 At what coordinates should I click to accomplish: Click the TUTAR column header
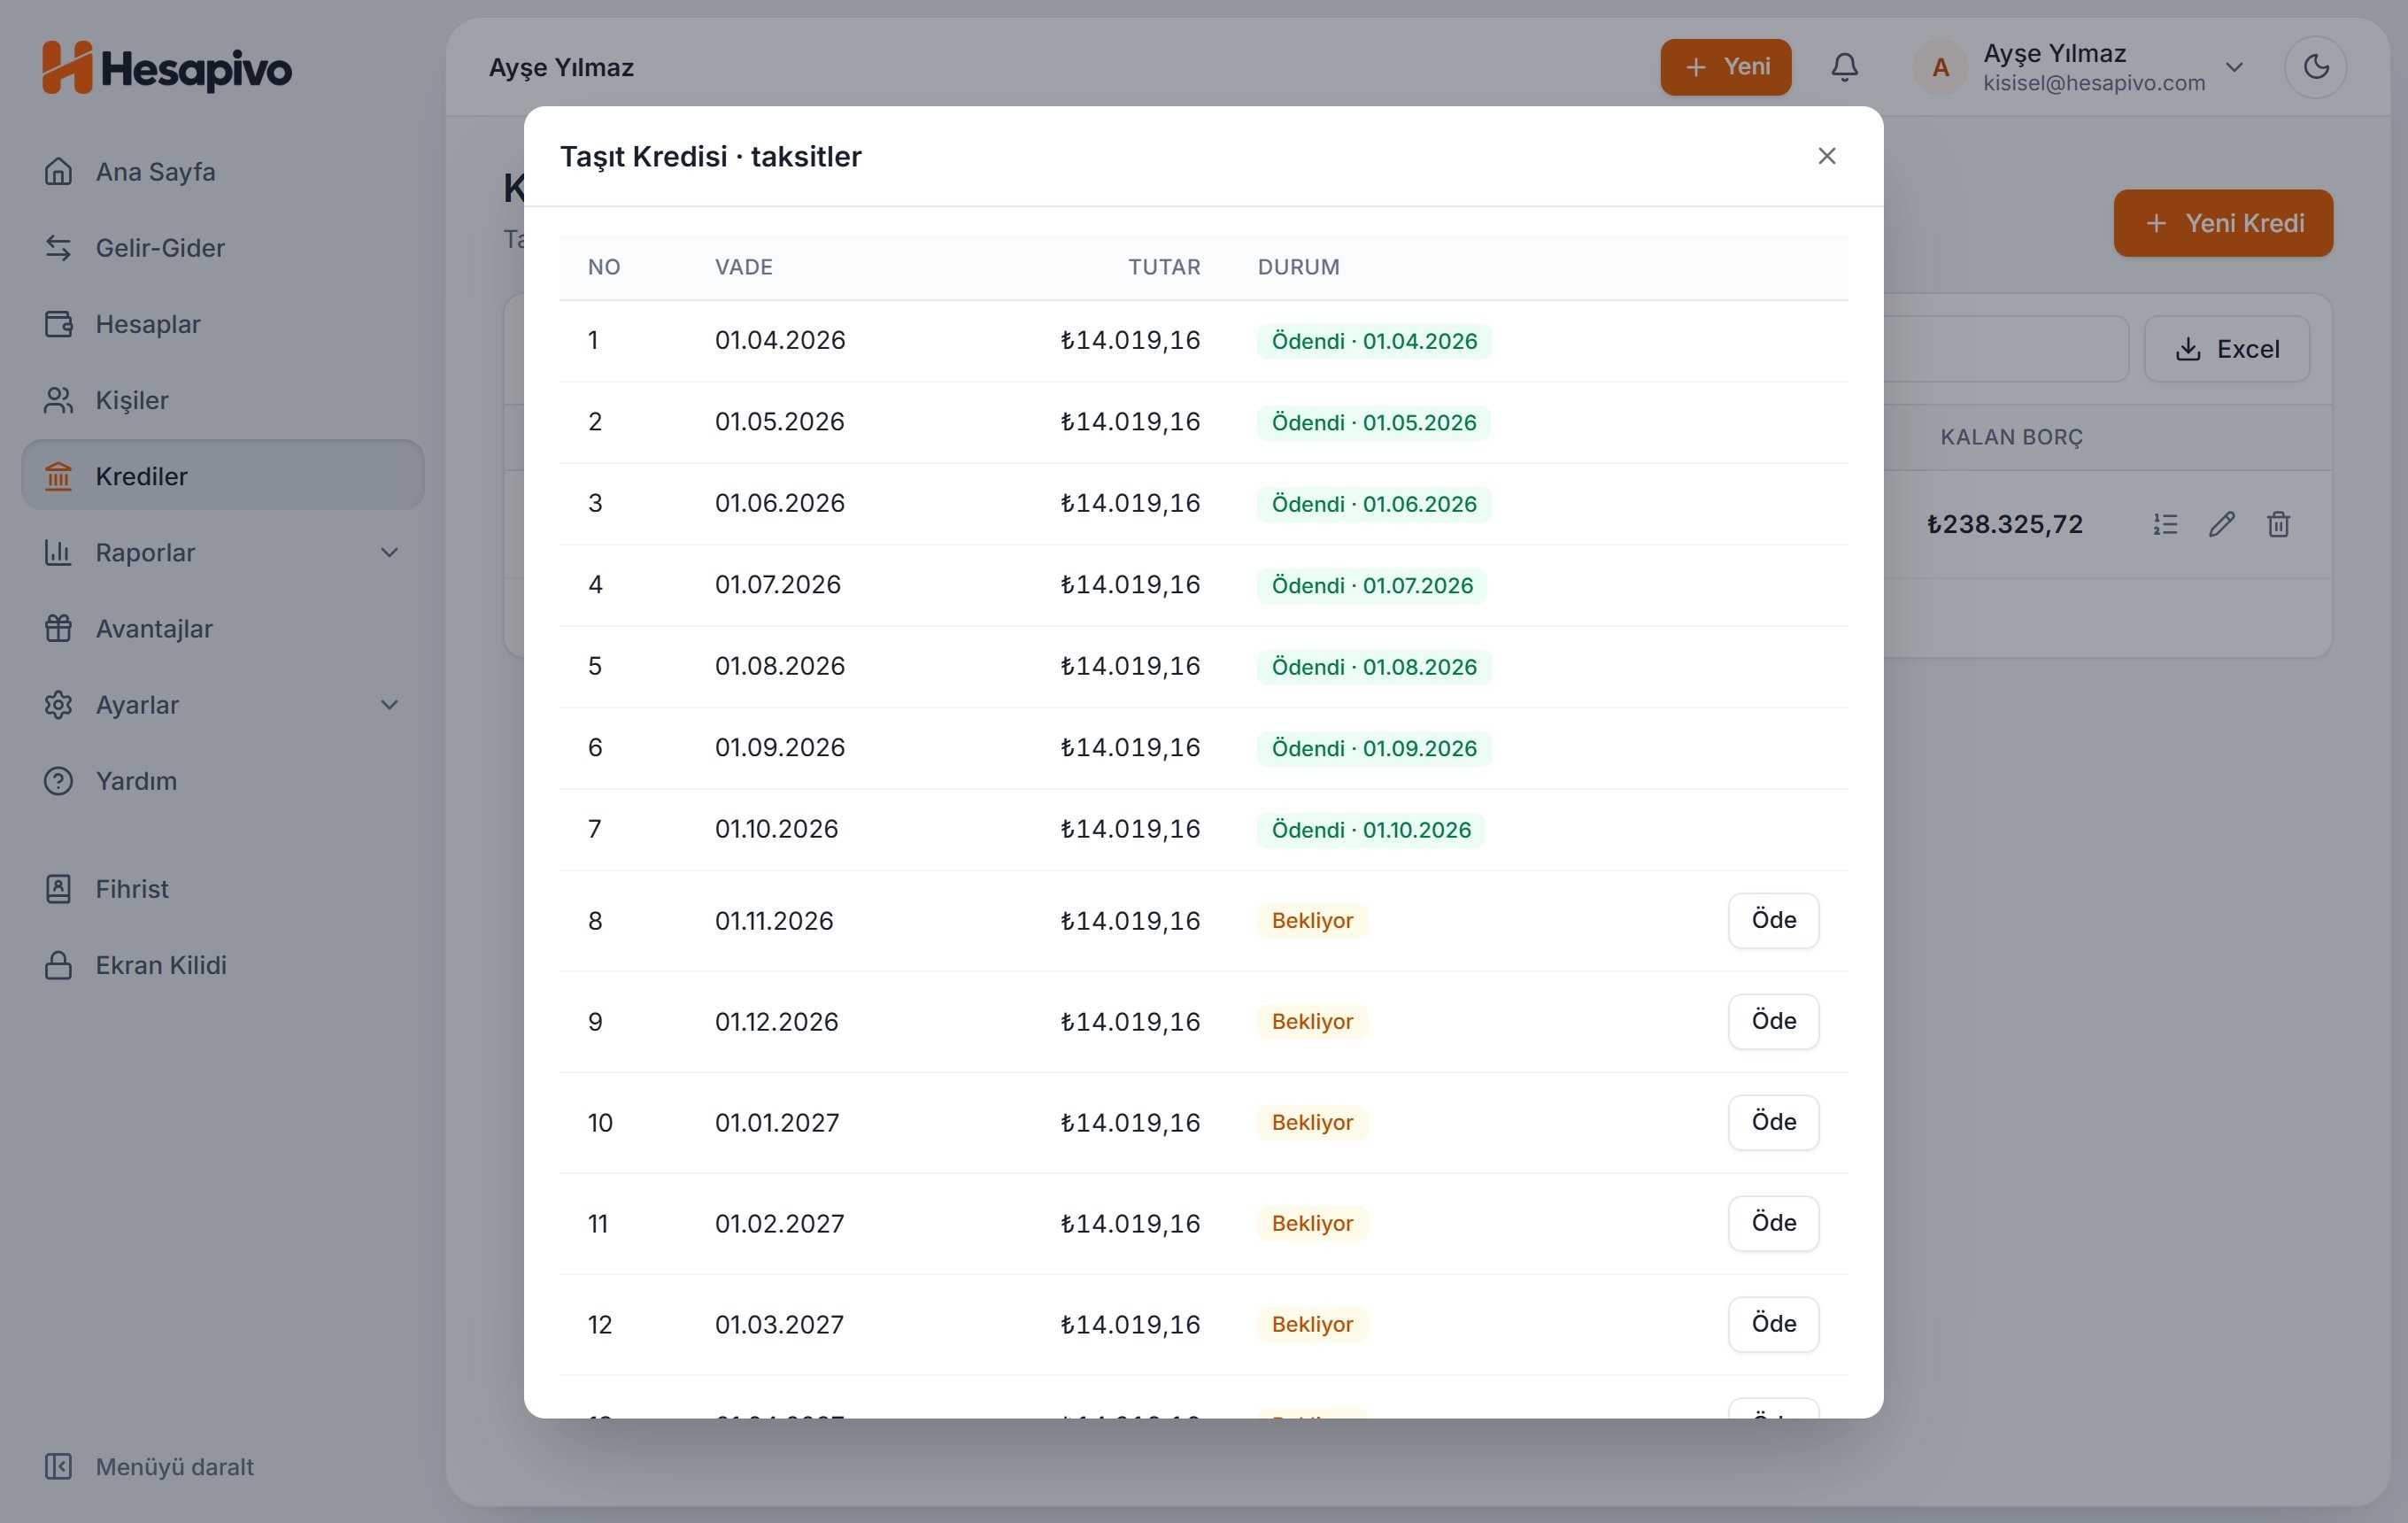[1164, 267]
